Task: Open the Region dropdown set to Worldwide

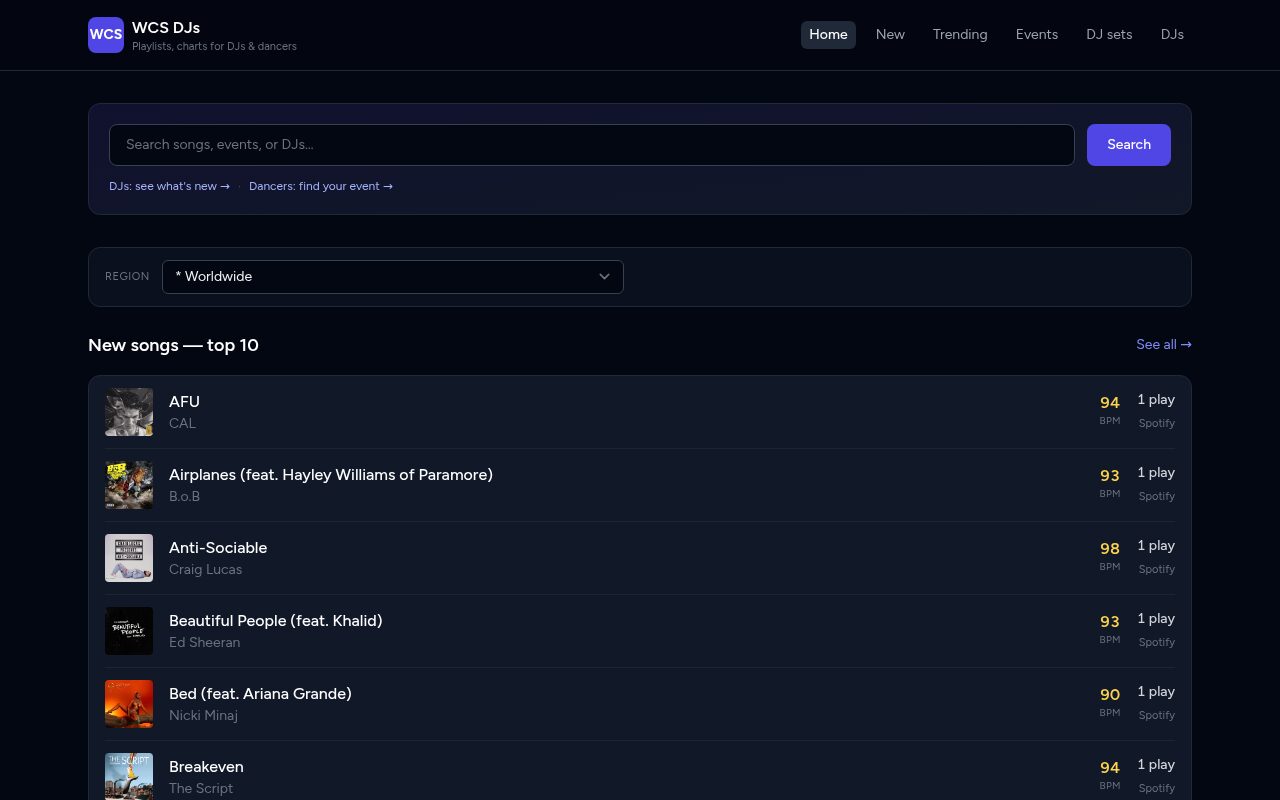Action: [x=393, y=277]
